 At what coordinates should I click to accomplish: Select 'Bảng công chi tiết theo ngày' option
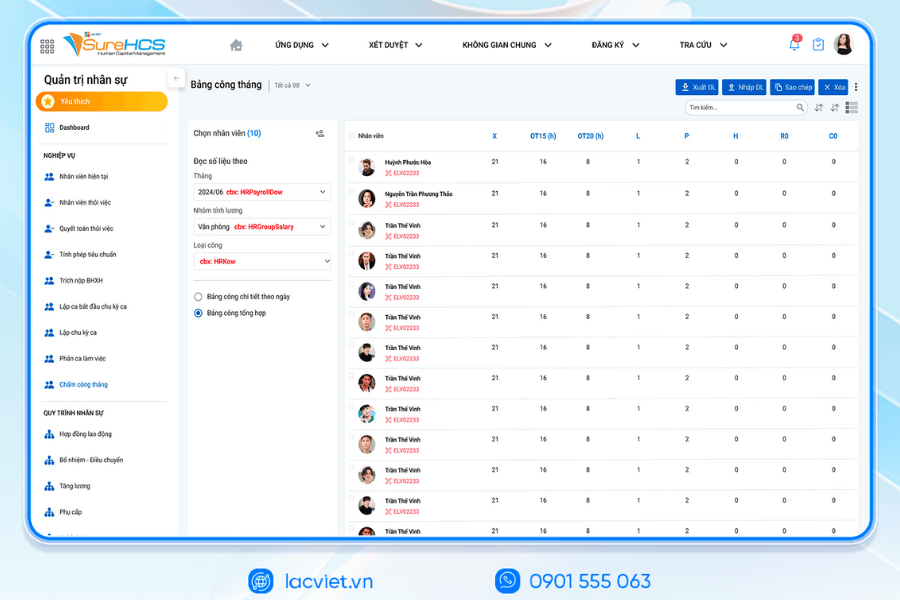198,297
